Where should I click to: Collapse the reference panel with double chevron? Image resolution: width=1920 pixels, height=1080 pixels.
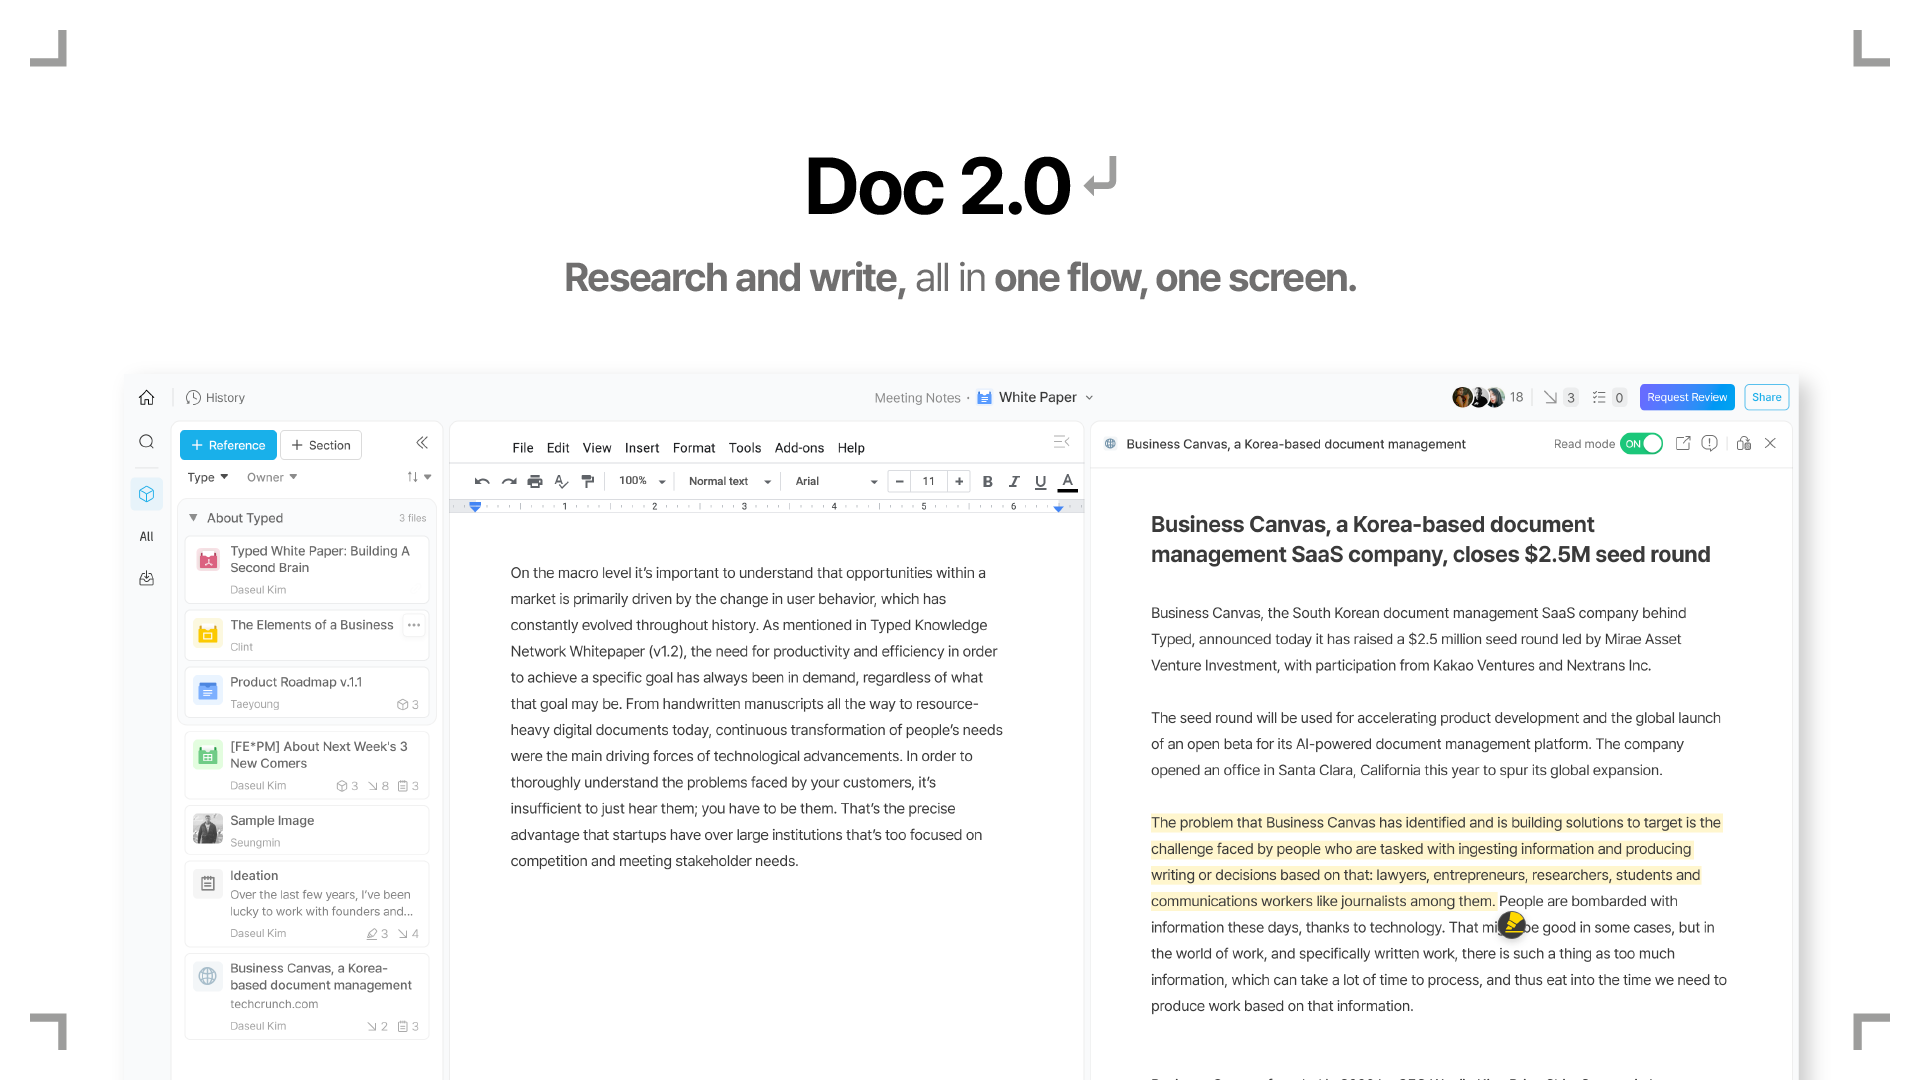click(x=422, y=443)
